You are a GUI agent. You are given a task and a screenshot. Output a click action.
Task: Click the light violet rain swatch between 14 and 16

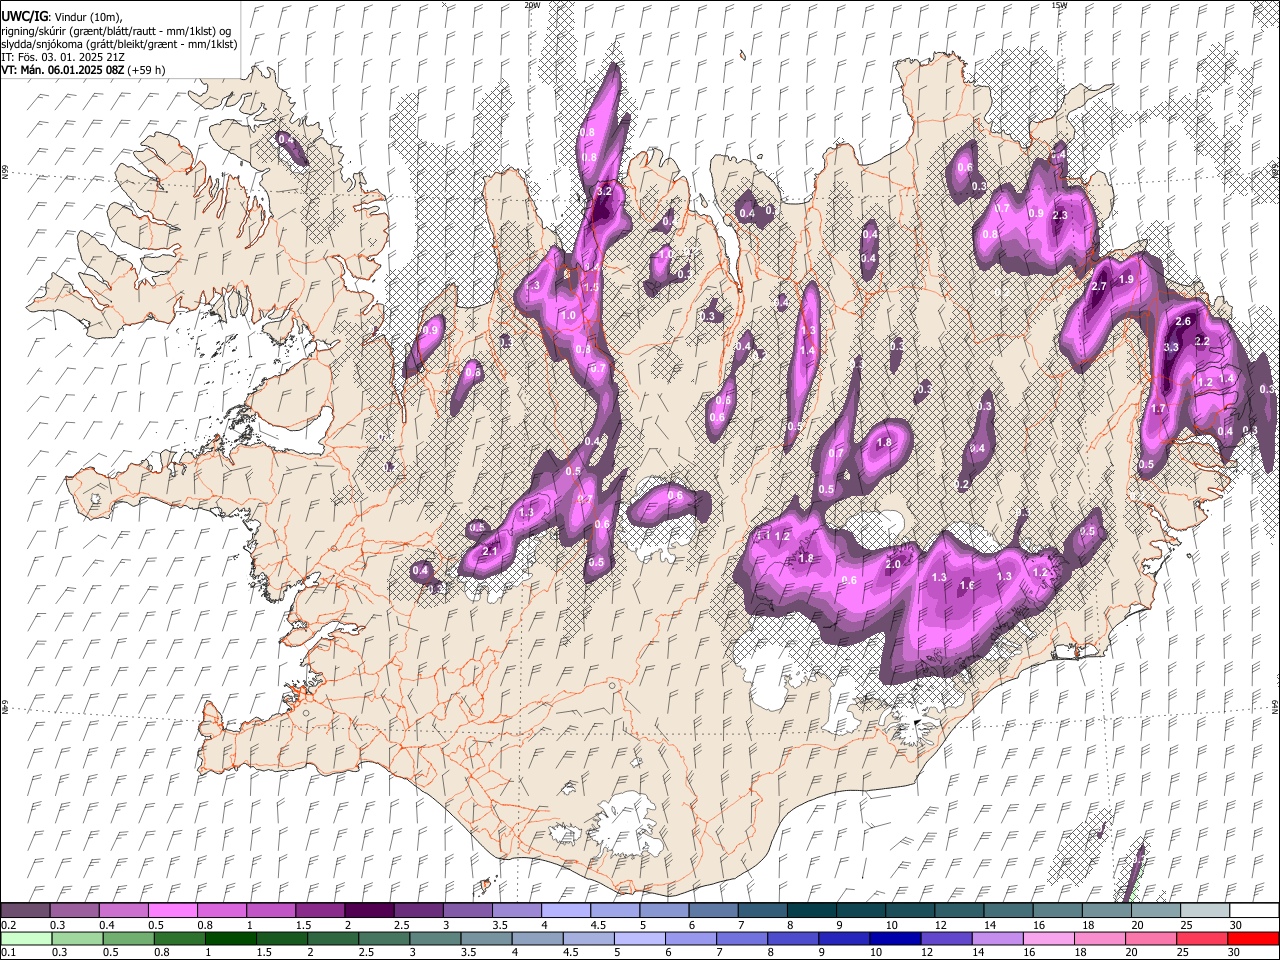997,938
